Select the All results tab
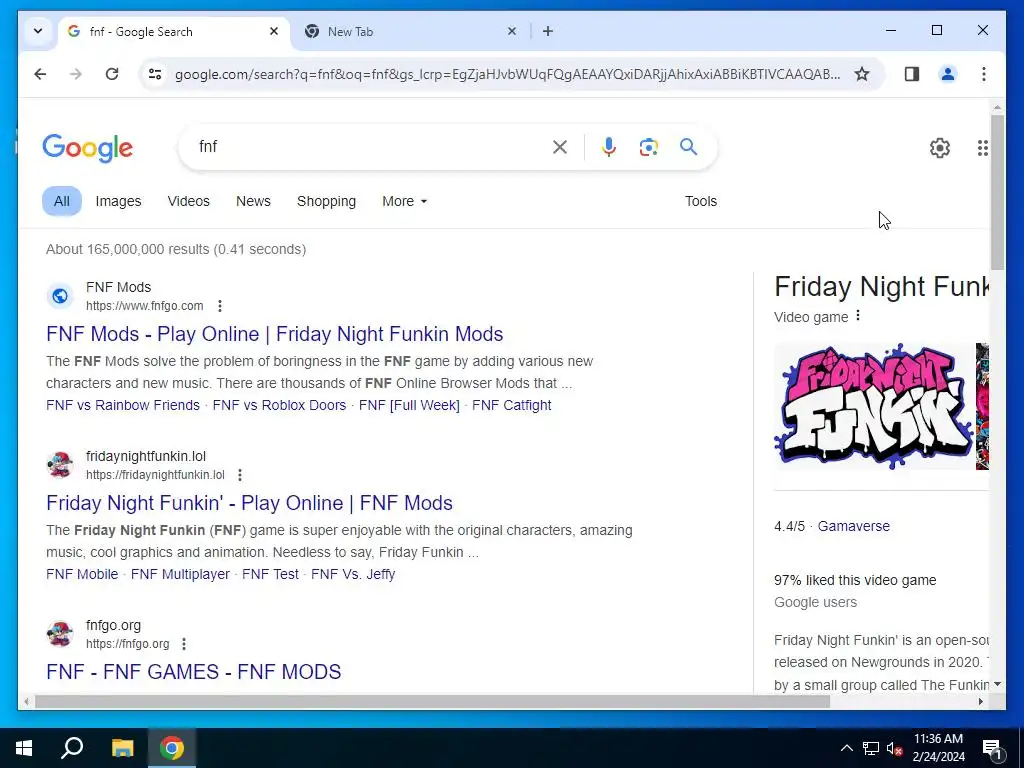Viewport: 1024px width, 768px height. [x=62, y=201]
